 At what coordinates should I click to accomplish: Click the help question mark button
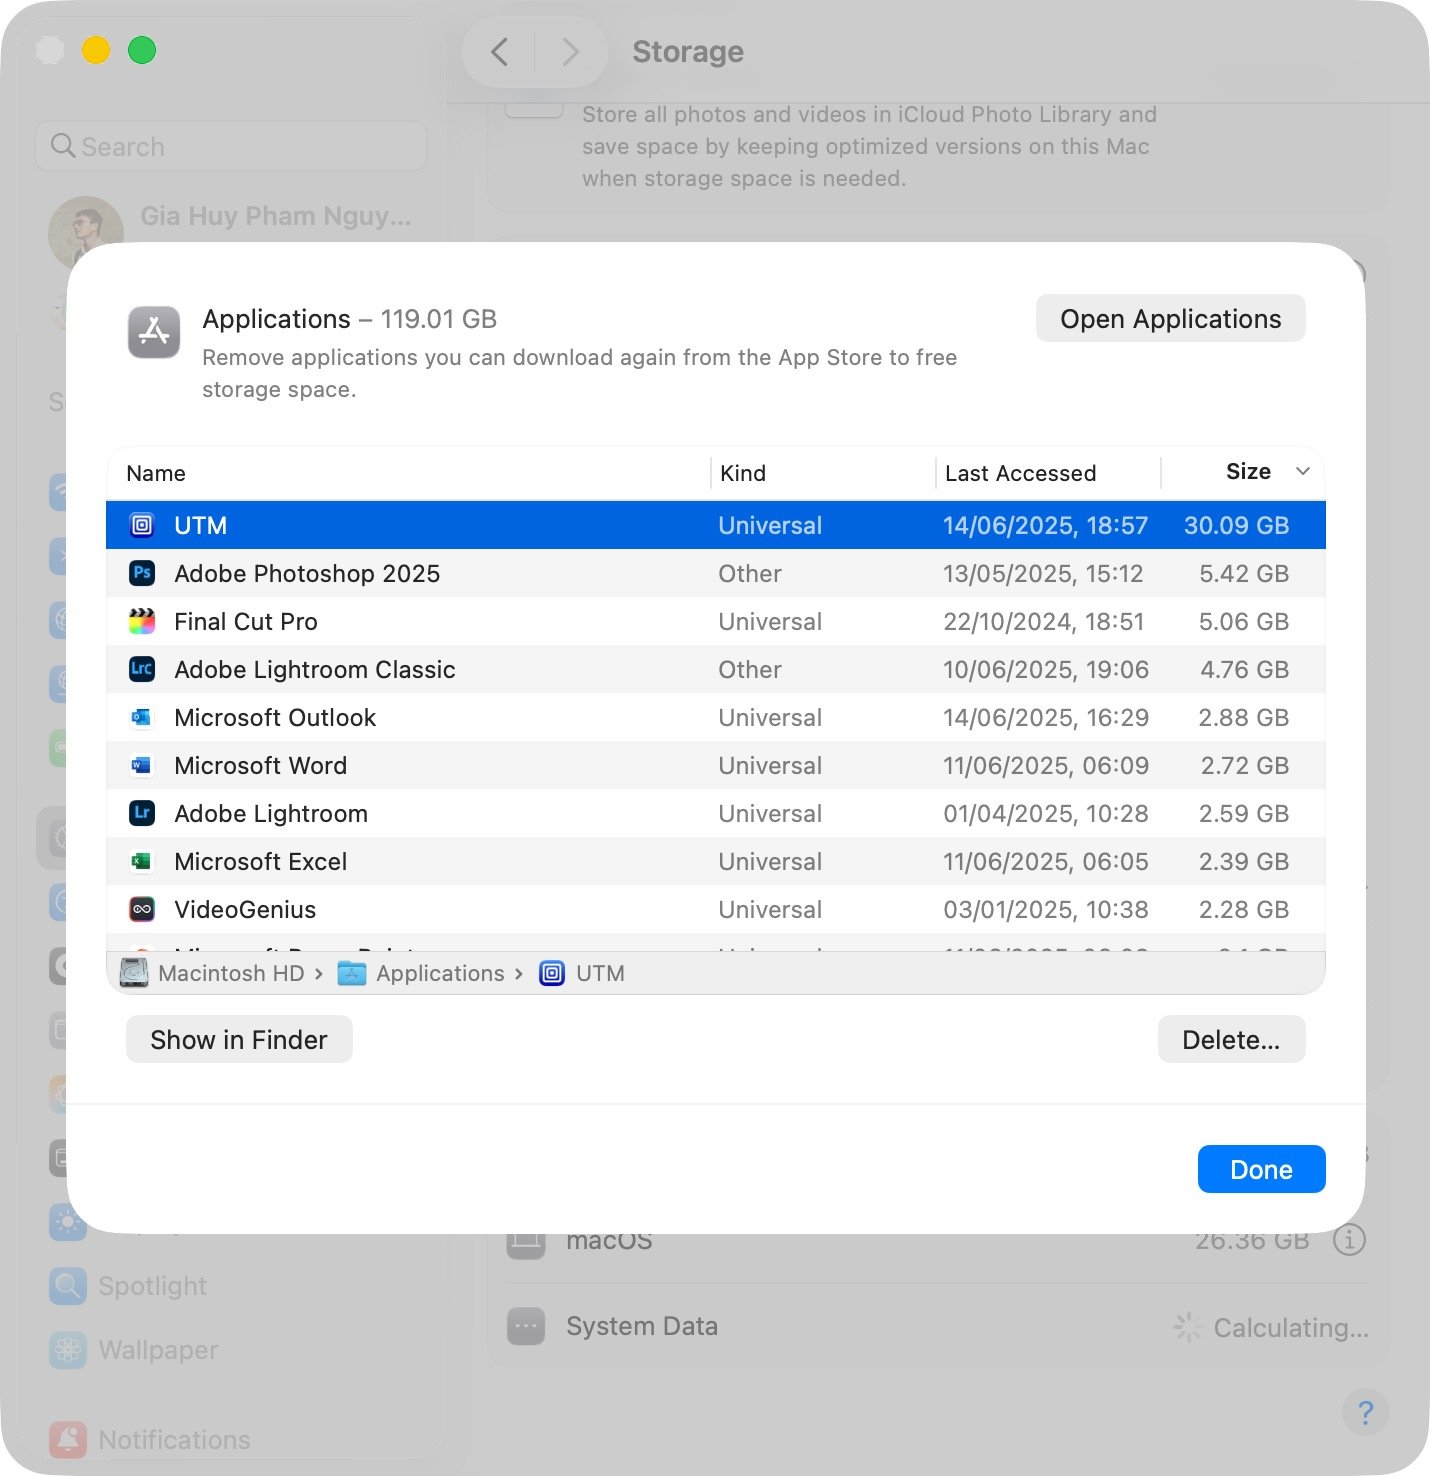coord(1365,1412)
